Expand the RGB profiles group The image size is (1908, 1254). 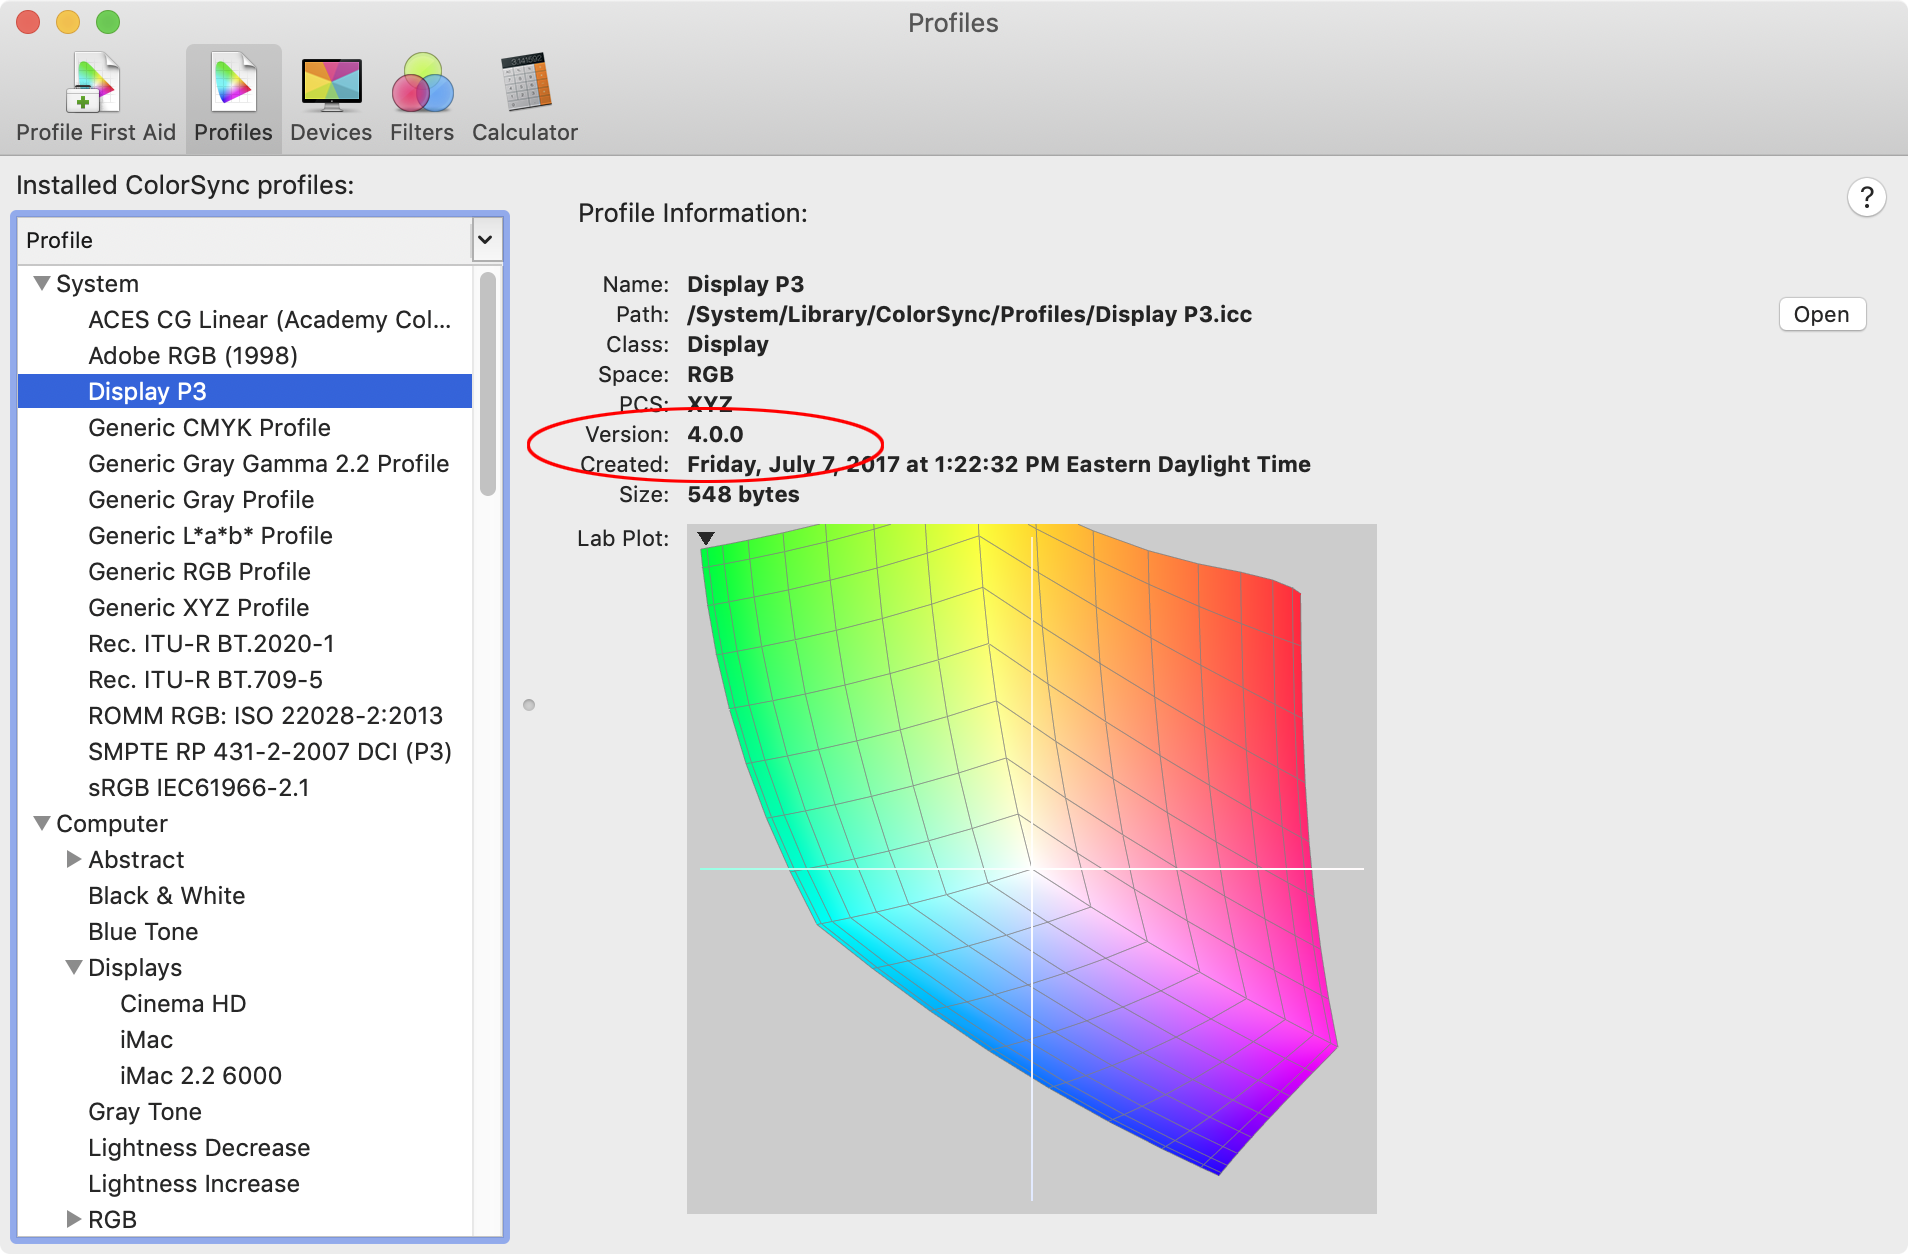coord(74,1219)
